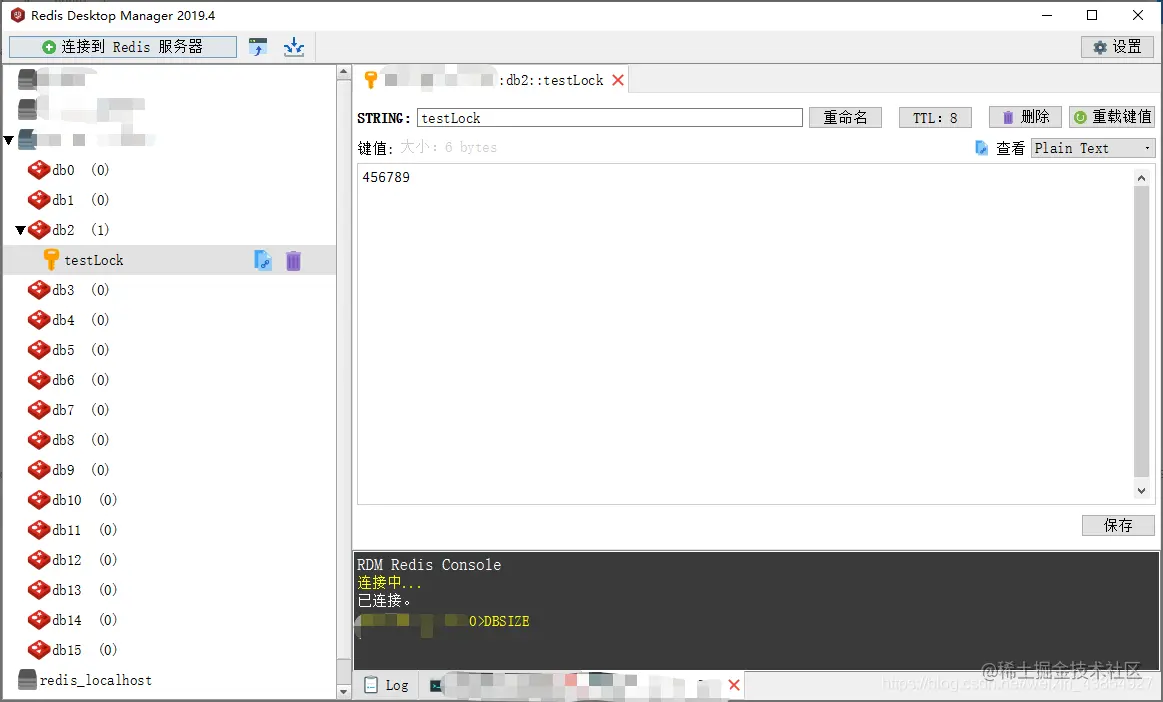This screenshot has width=1163, height=702.
Task: Collapse the db2 database node
Action: point(21,230)
